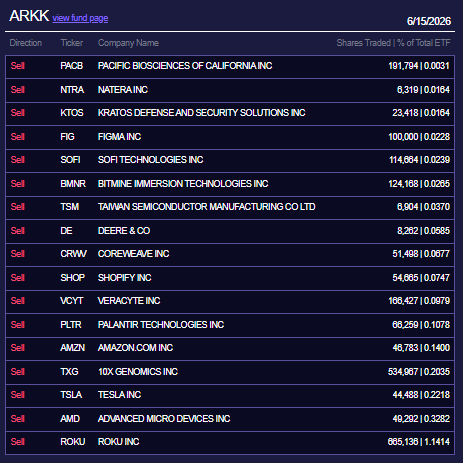Click Amazon.com Inc company name
The image size is (463, 463).
pyautogui.click(x=135, y=348)
